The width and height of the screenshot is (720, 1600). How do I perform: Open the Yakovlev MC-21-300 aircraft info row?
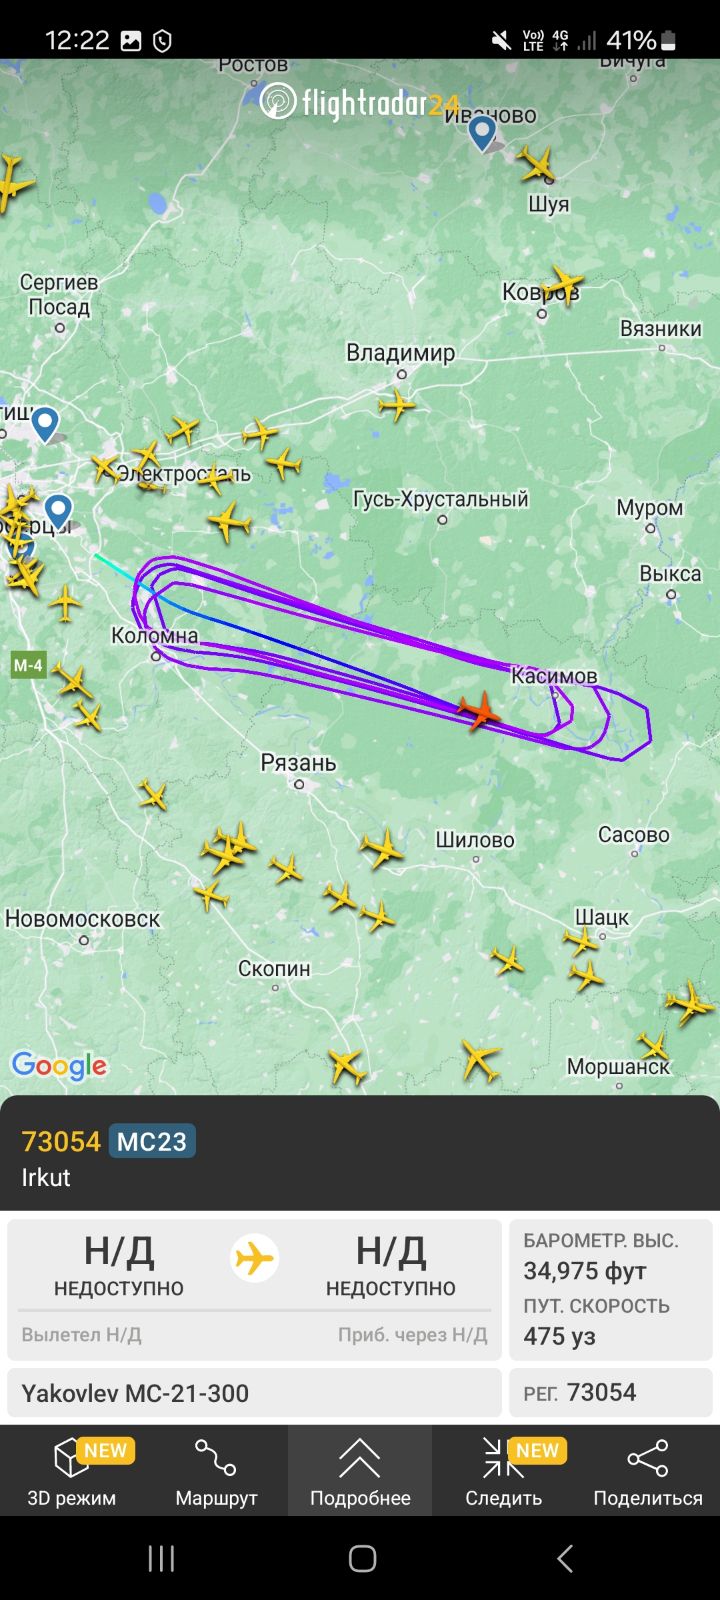[x=254, y=1393]
